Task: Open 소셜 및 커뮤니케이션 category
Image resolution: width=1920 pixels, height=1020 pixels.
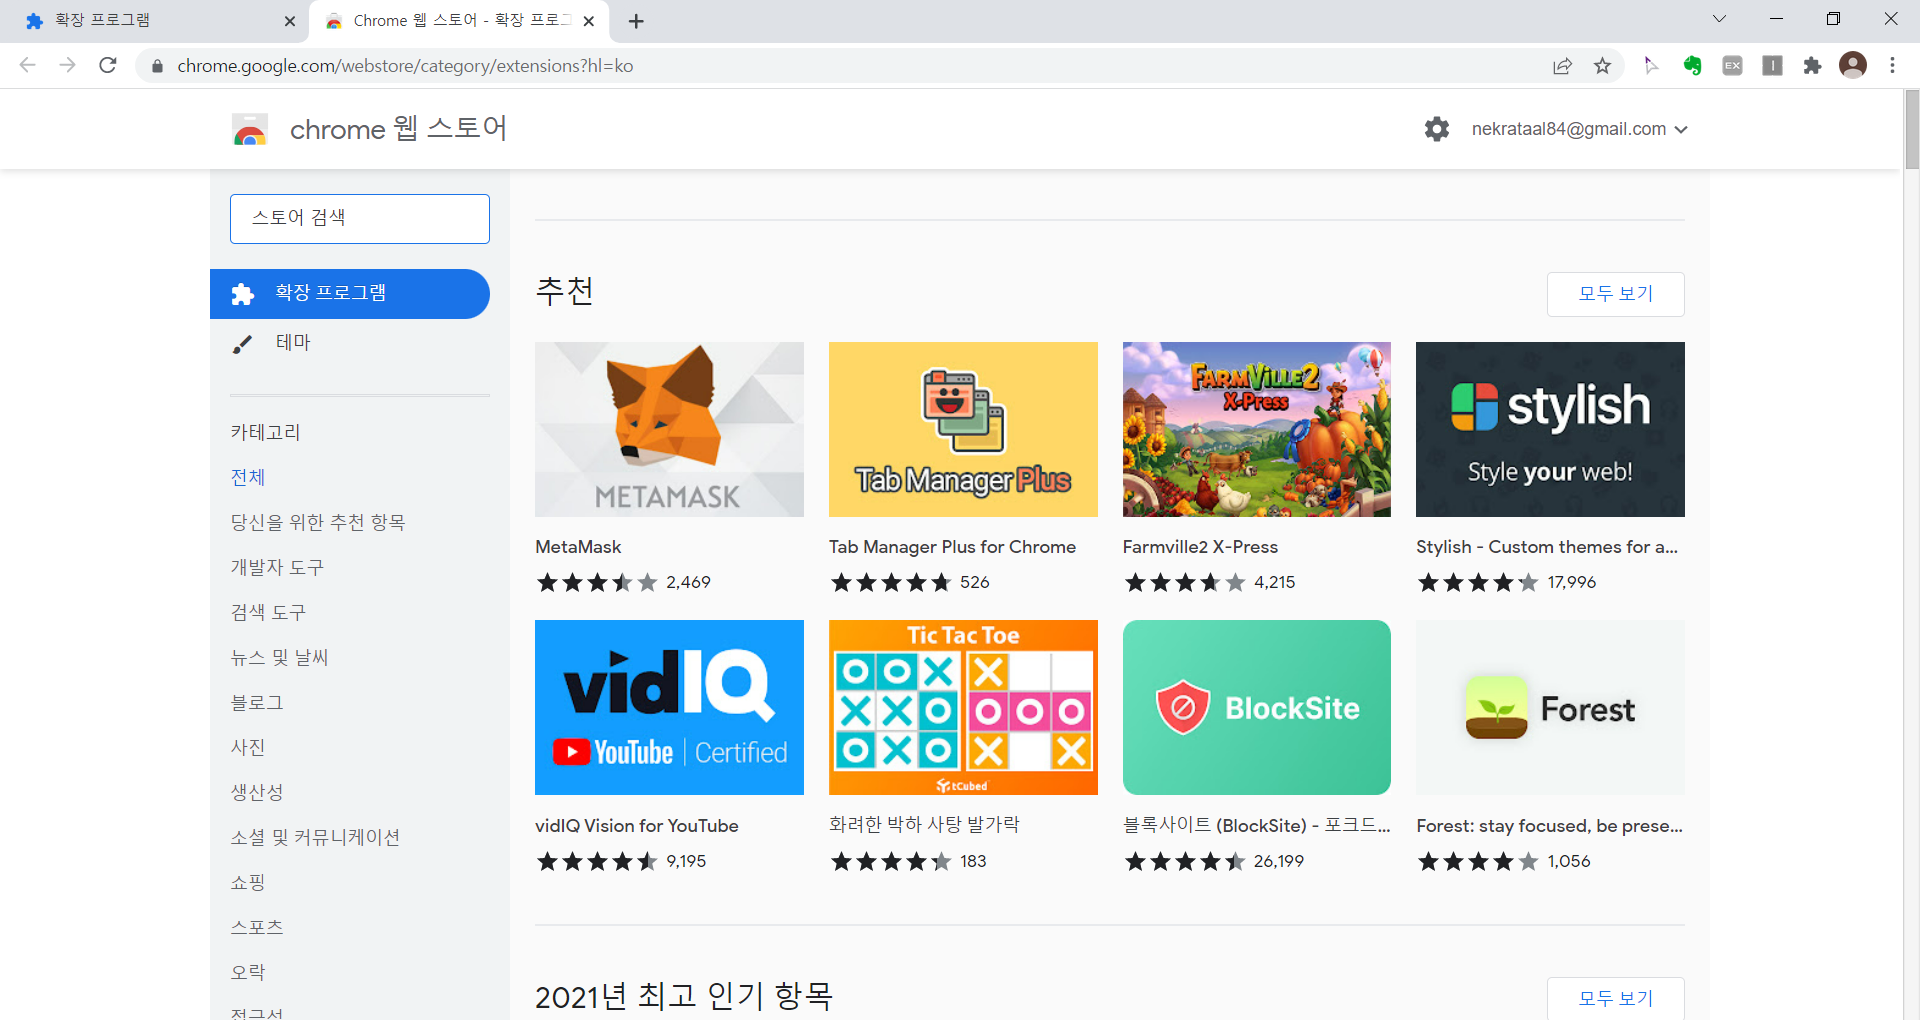Action: 315,838
